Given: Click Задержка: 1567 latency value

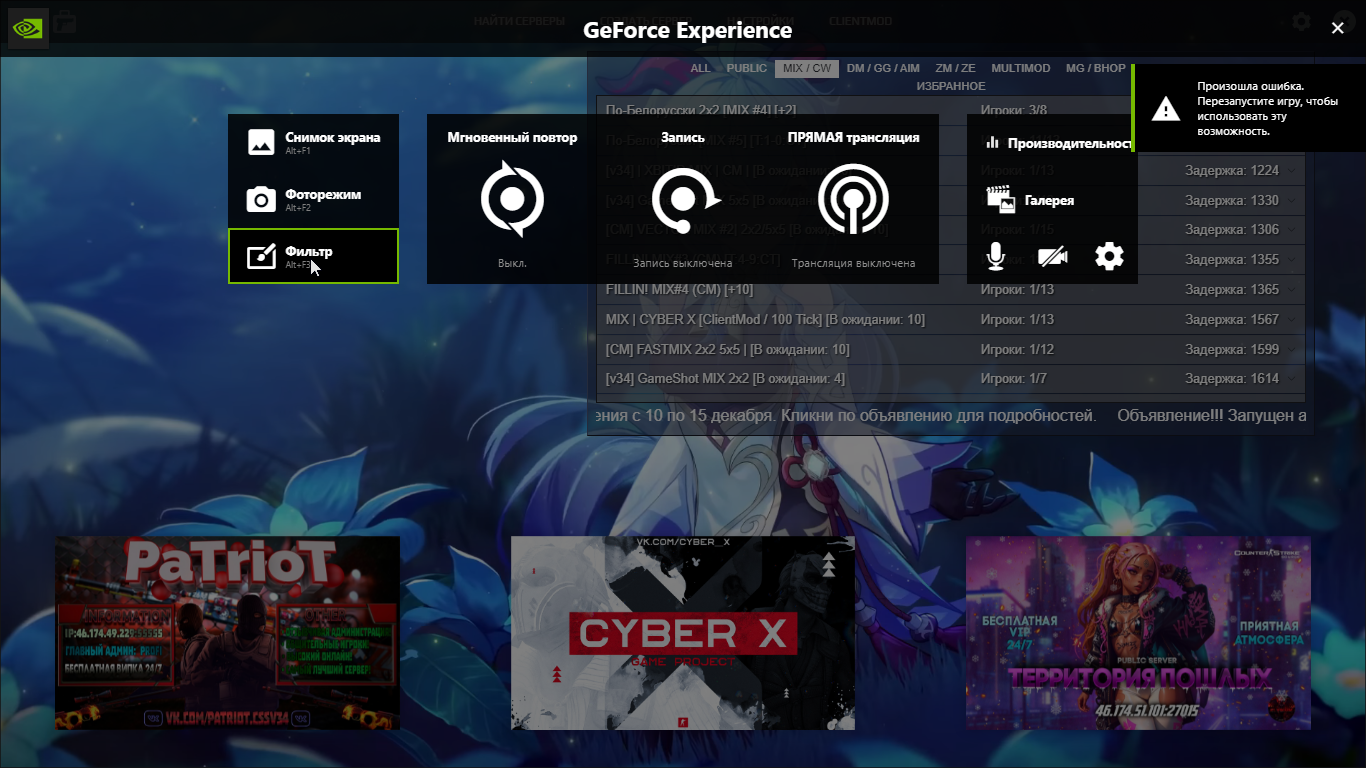Looking at the screenshot, I should pos(1232,319).
